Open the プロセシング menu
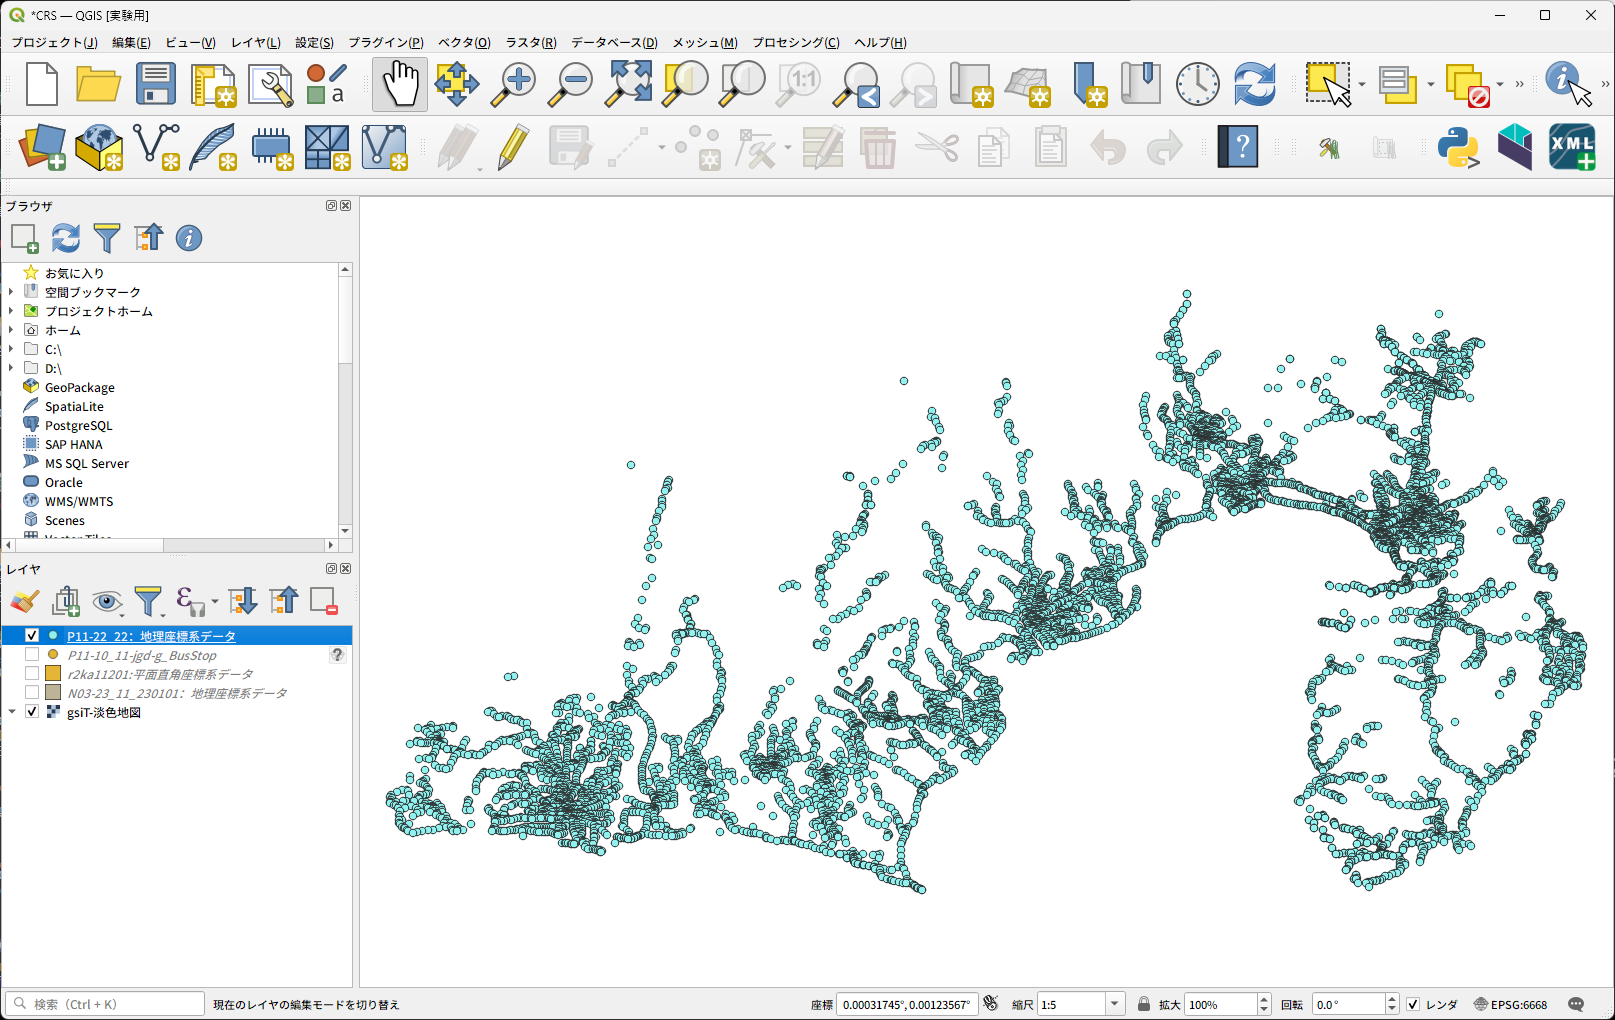The width and height of the screenshot is (1615, 1020). [795, 42]
